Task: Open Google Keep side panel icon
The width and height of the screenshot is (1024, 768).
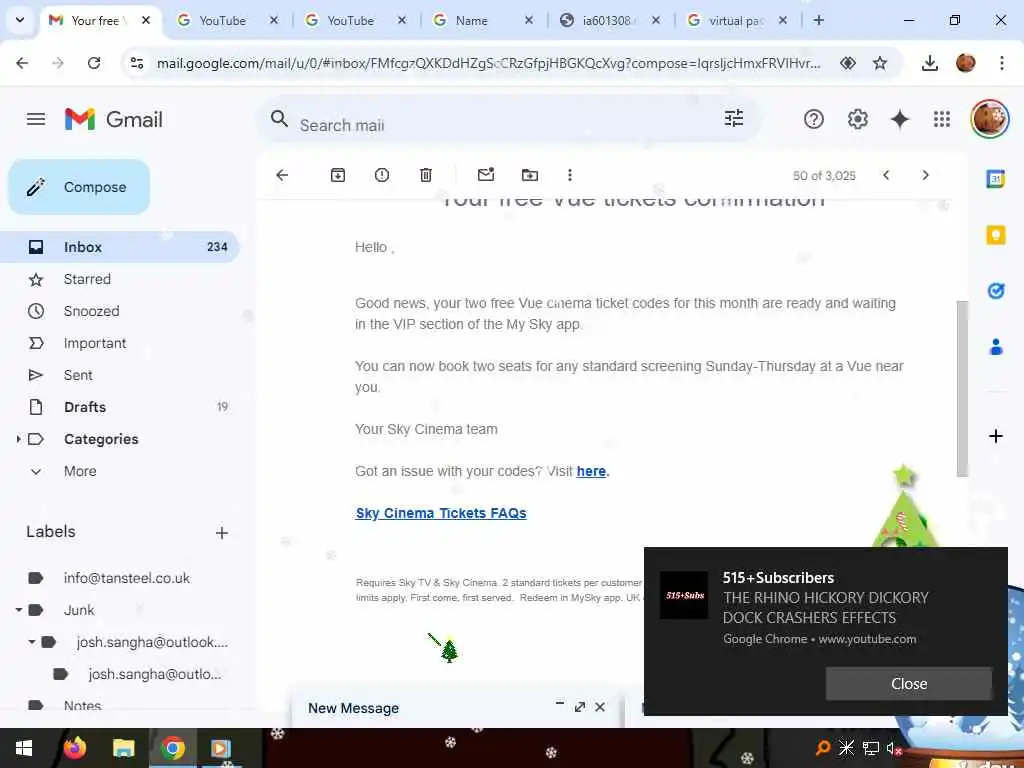Action: 996,234
